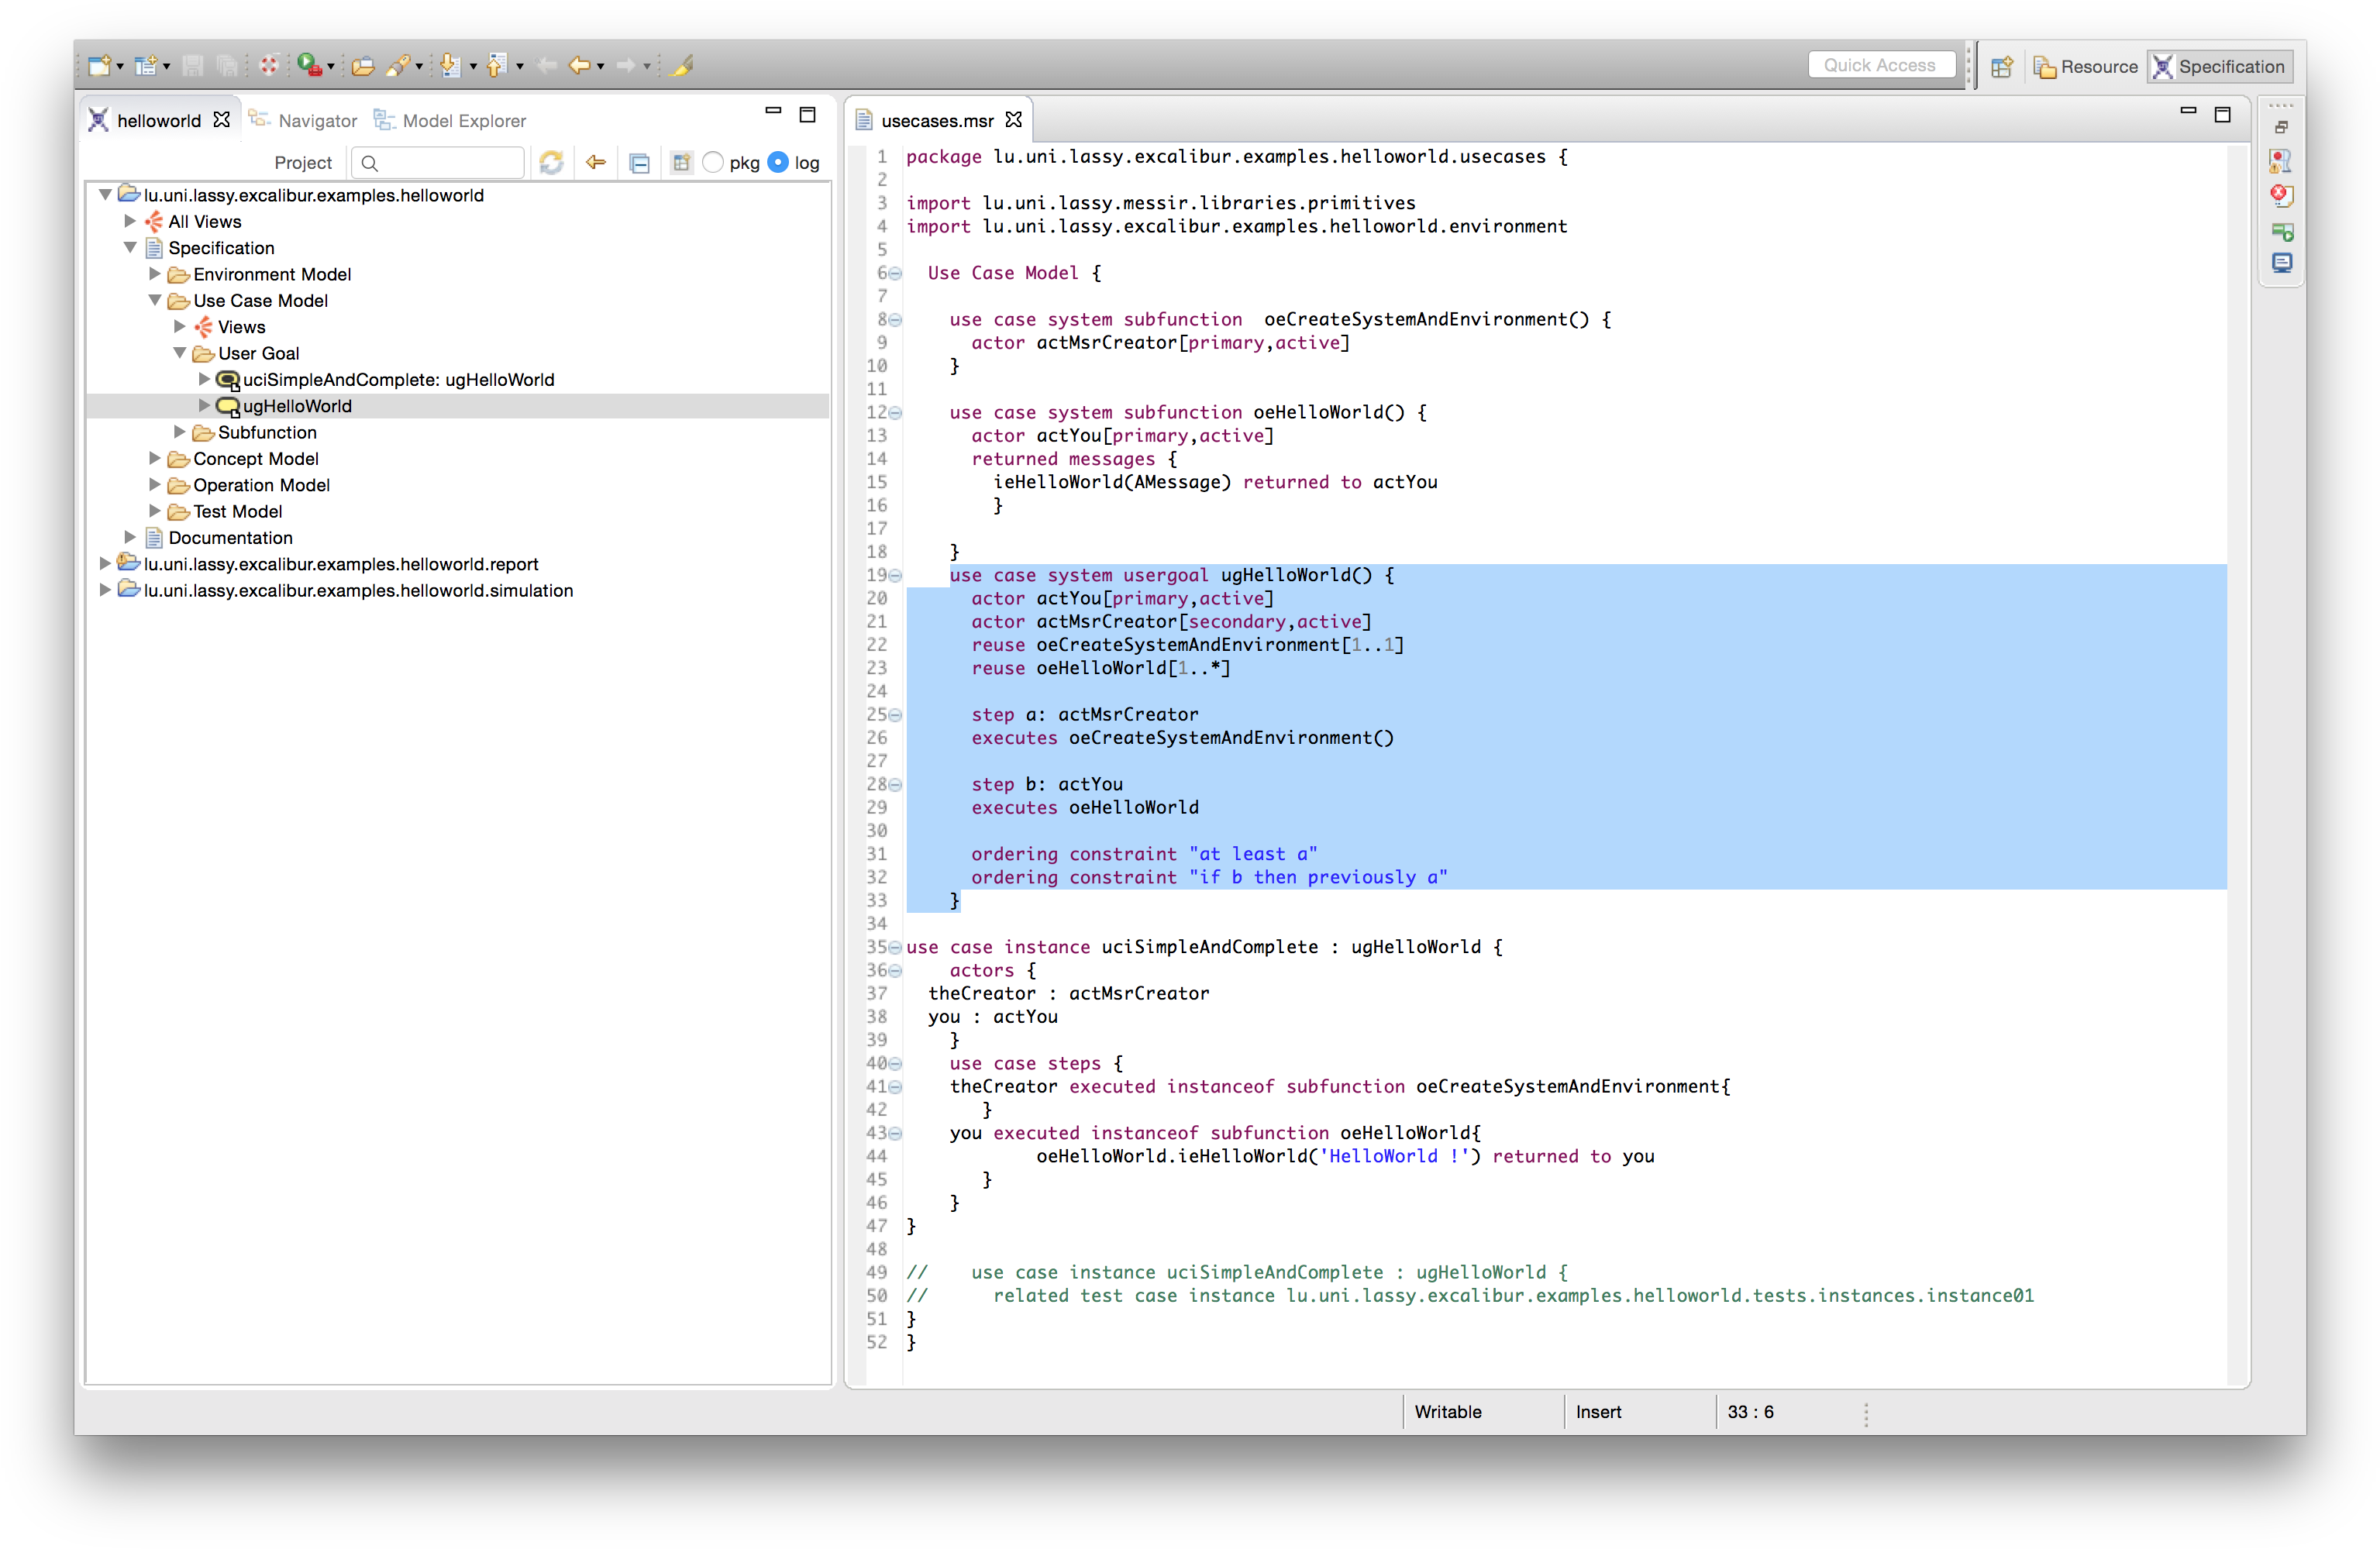The image size is (2380, 1549).
Task: Expand the Environment Model folder
Action: pyautogui.click(x=155, y=274)
